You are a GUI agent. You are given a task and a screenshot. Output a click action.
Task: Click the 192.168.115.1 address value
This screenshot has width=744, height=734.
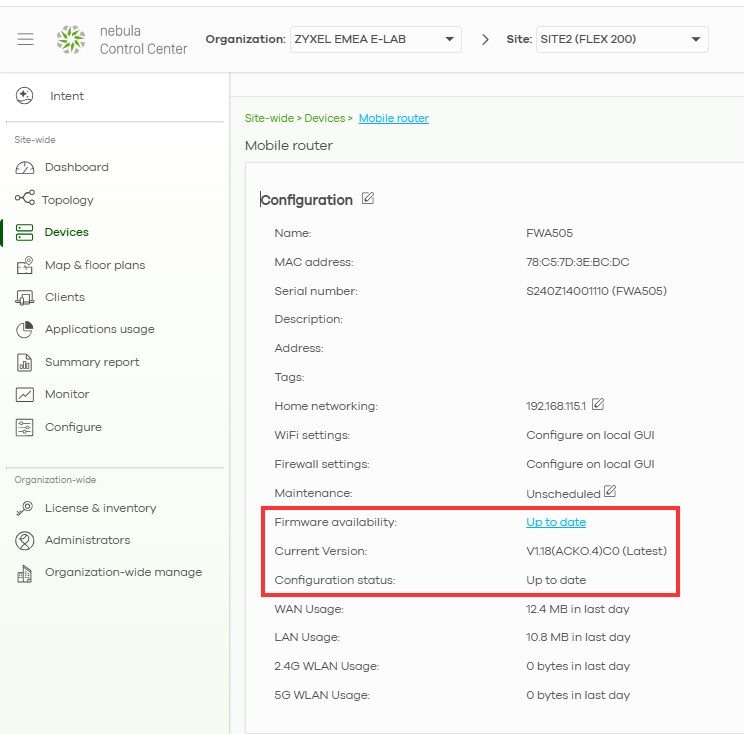click(x=556, y=406)
